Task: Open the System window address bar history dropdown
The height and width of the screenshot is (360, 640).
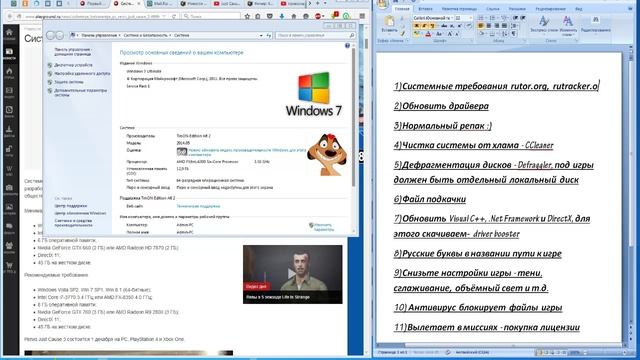Action: (261, 36)
